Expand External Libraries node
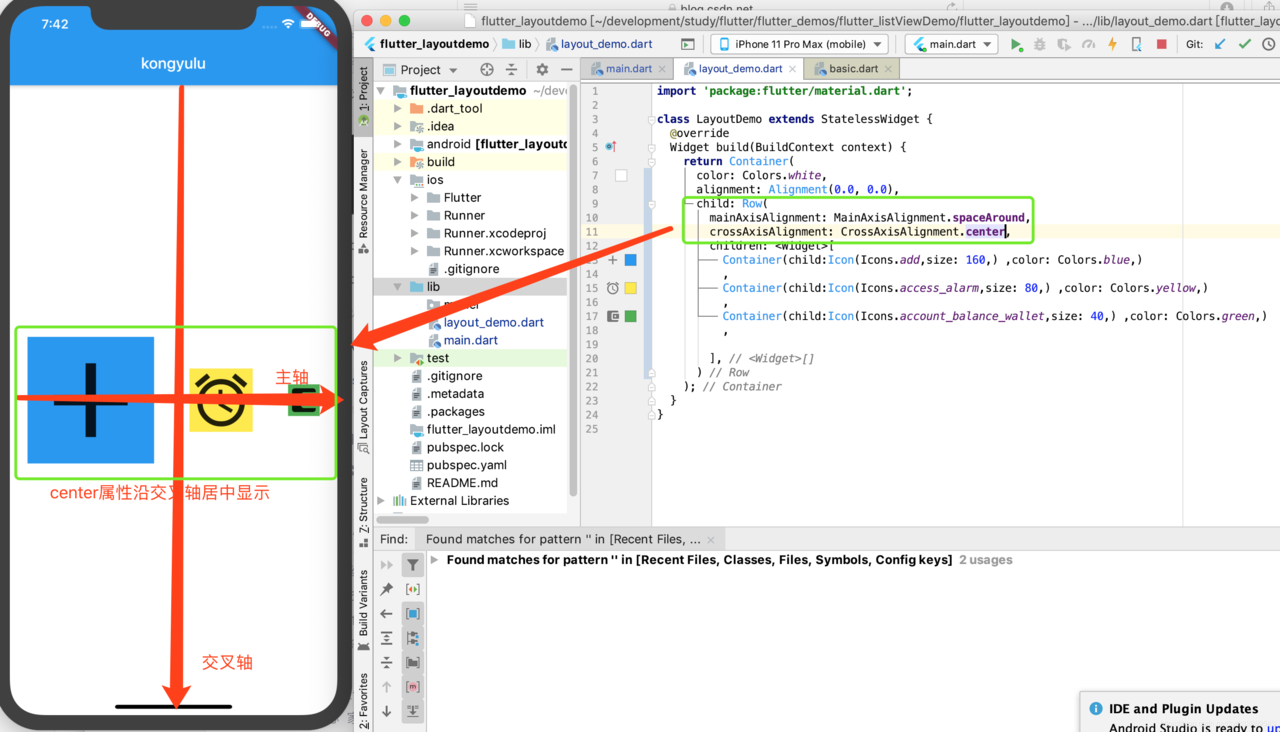Image resolution: width=1280 pixels, height=732 pixels. [x=382, y=501]
